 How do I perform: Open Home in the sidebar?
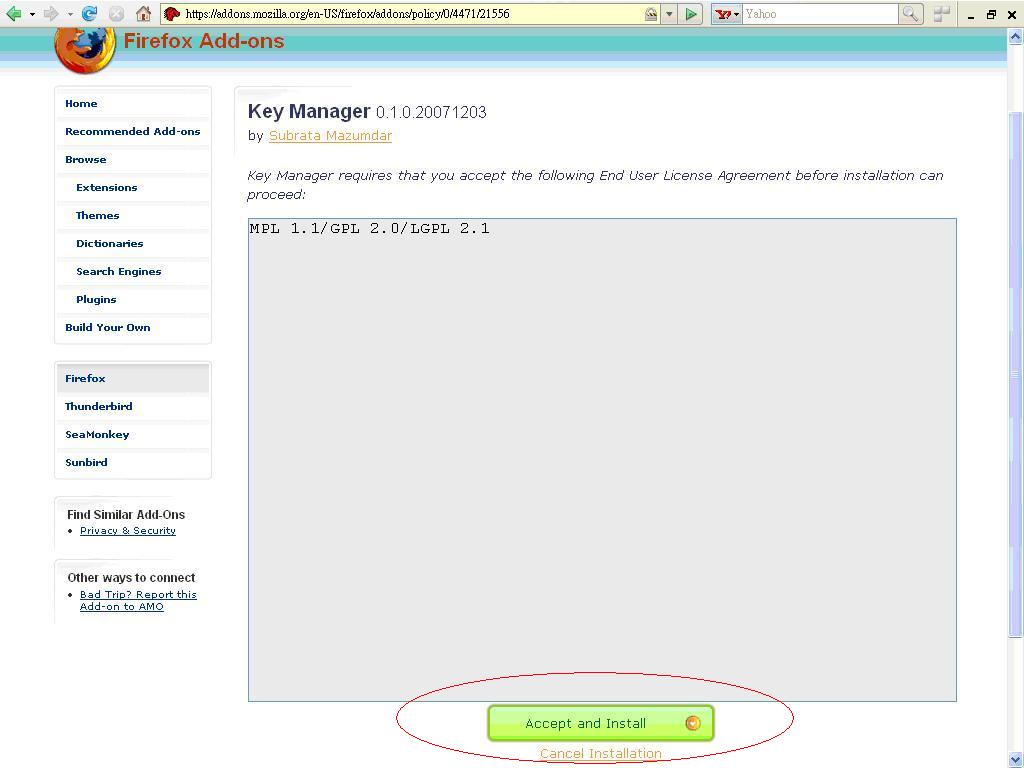81,103
